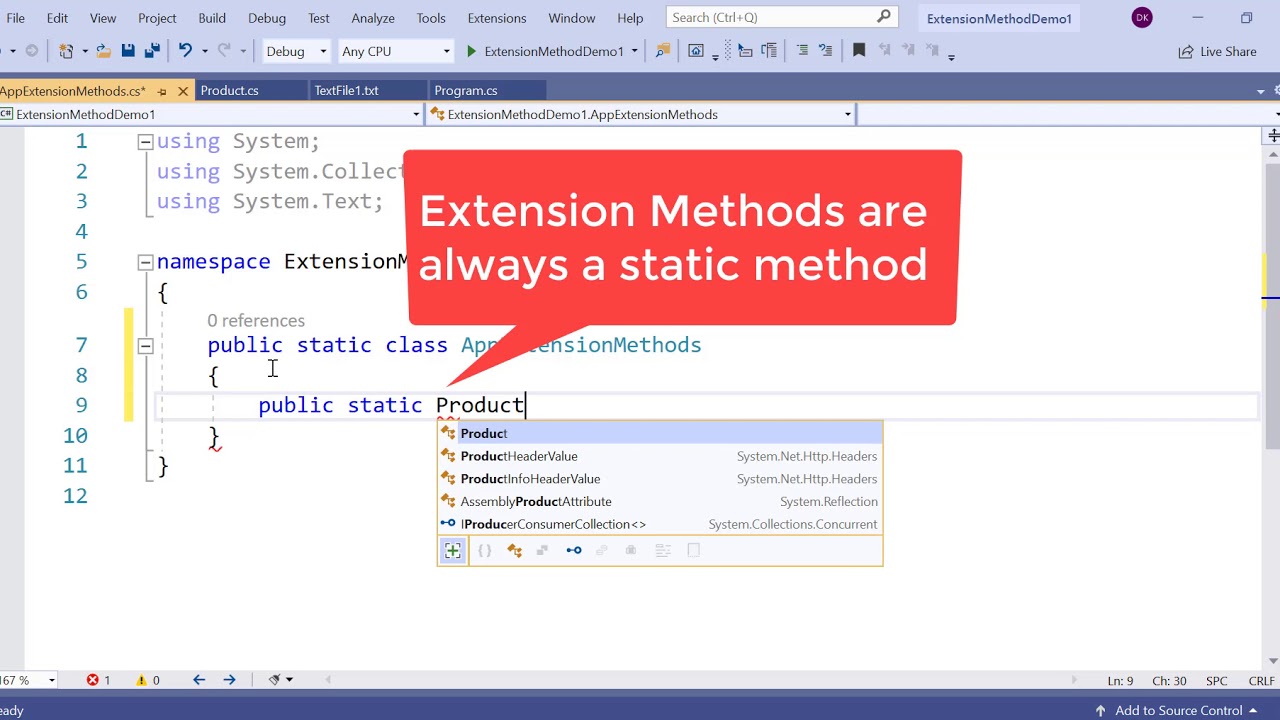Click the comment out selected lines icon
The height and width of the screenshot is (720, 1280).
(x=803, y=51)
